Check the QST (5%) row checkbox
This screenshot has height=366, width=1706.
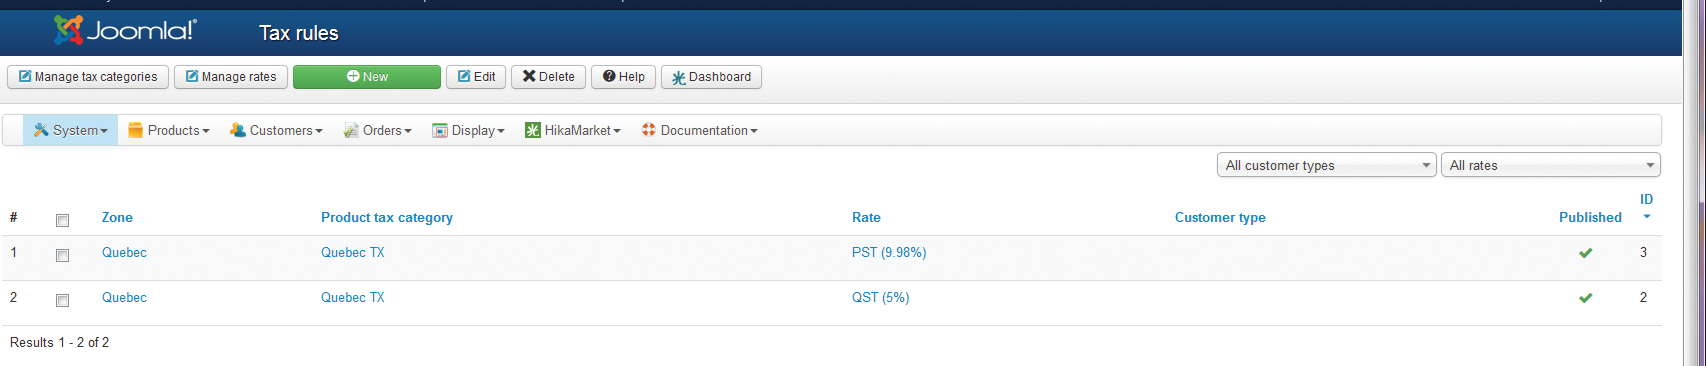[62, 300]
